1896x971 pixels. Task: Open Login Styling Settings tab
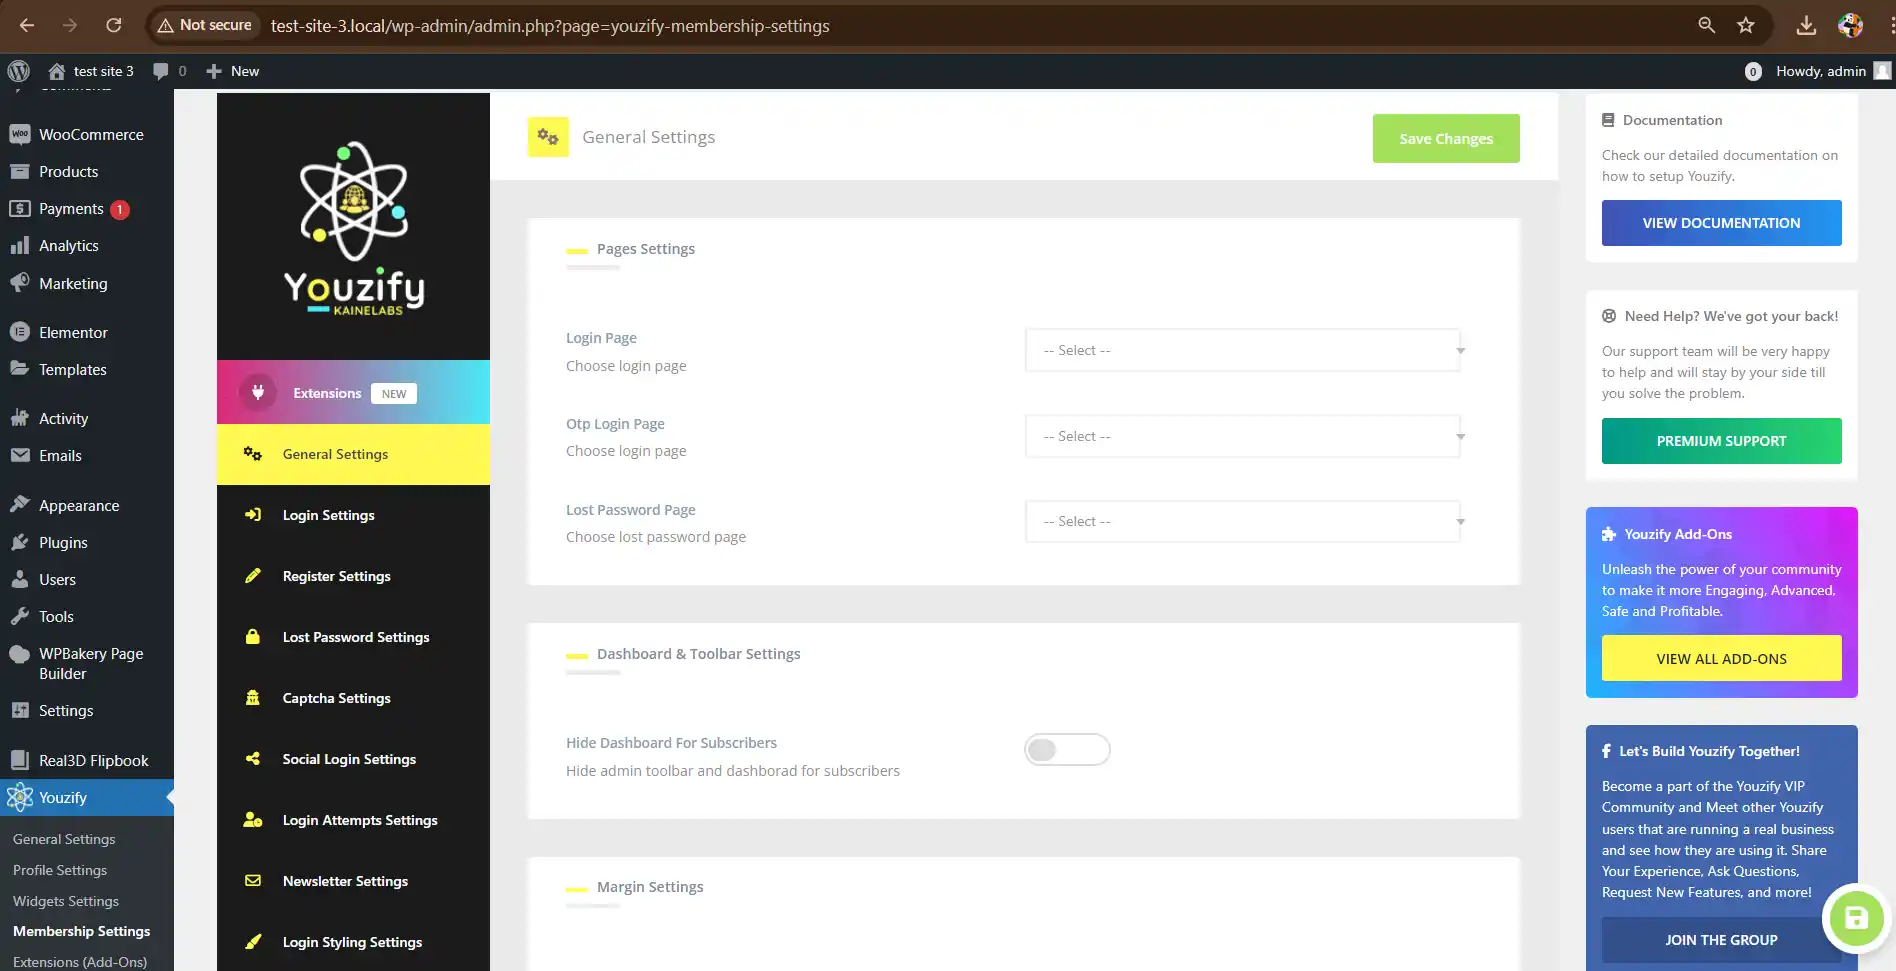(x=353, y=942)
